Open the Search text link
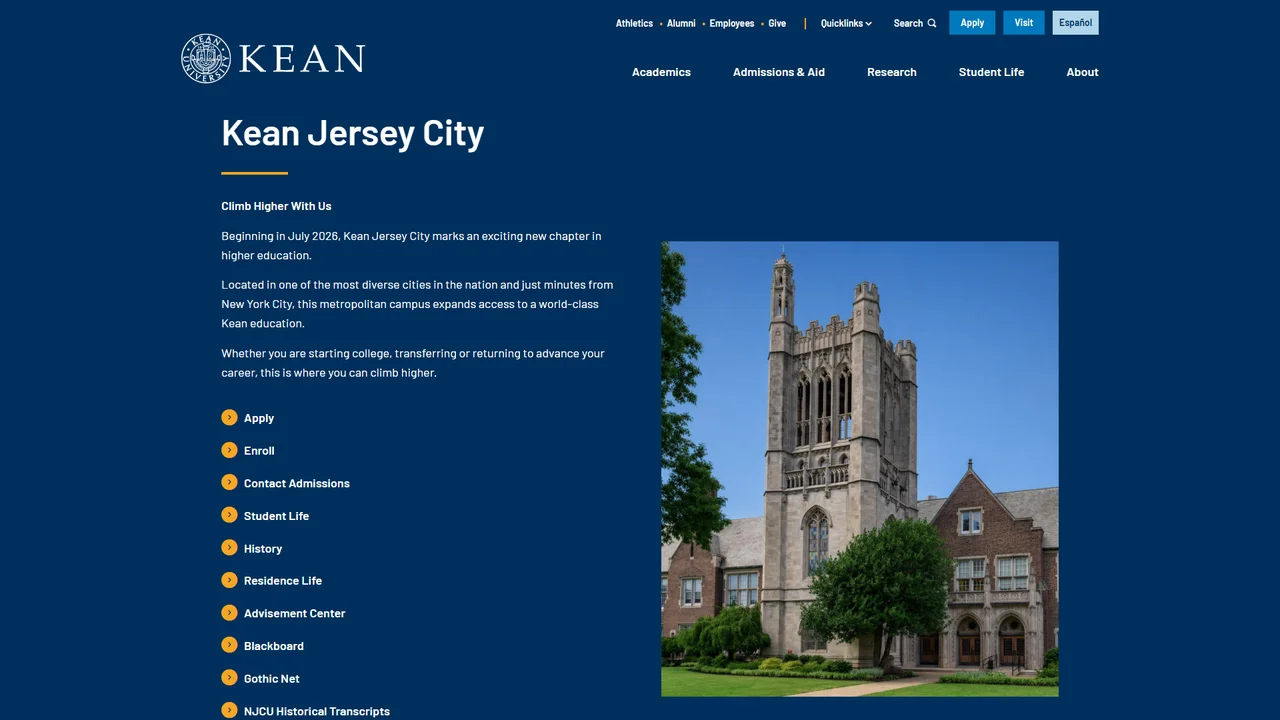This screenshot has height=720, width=1280. point(908,23)
